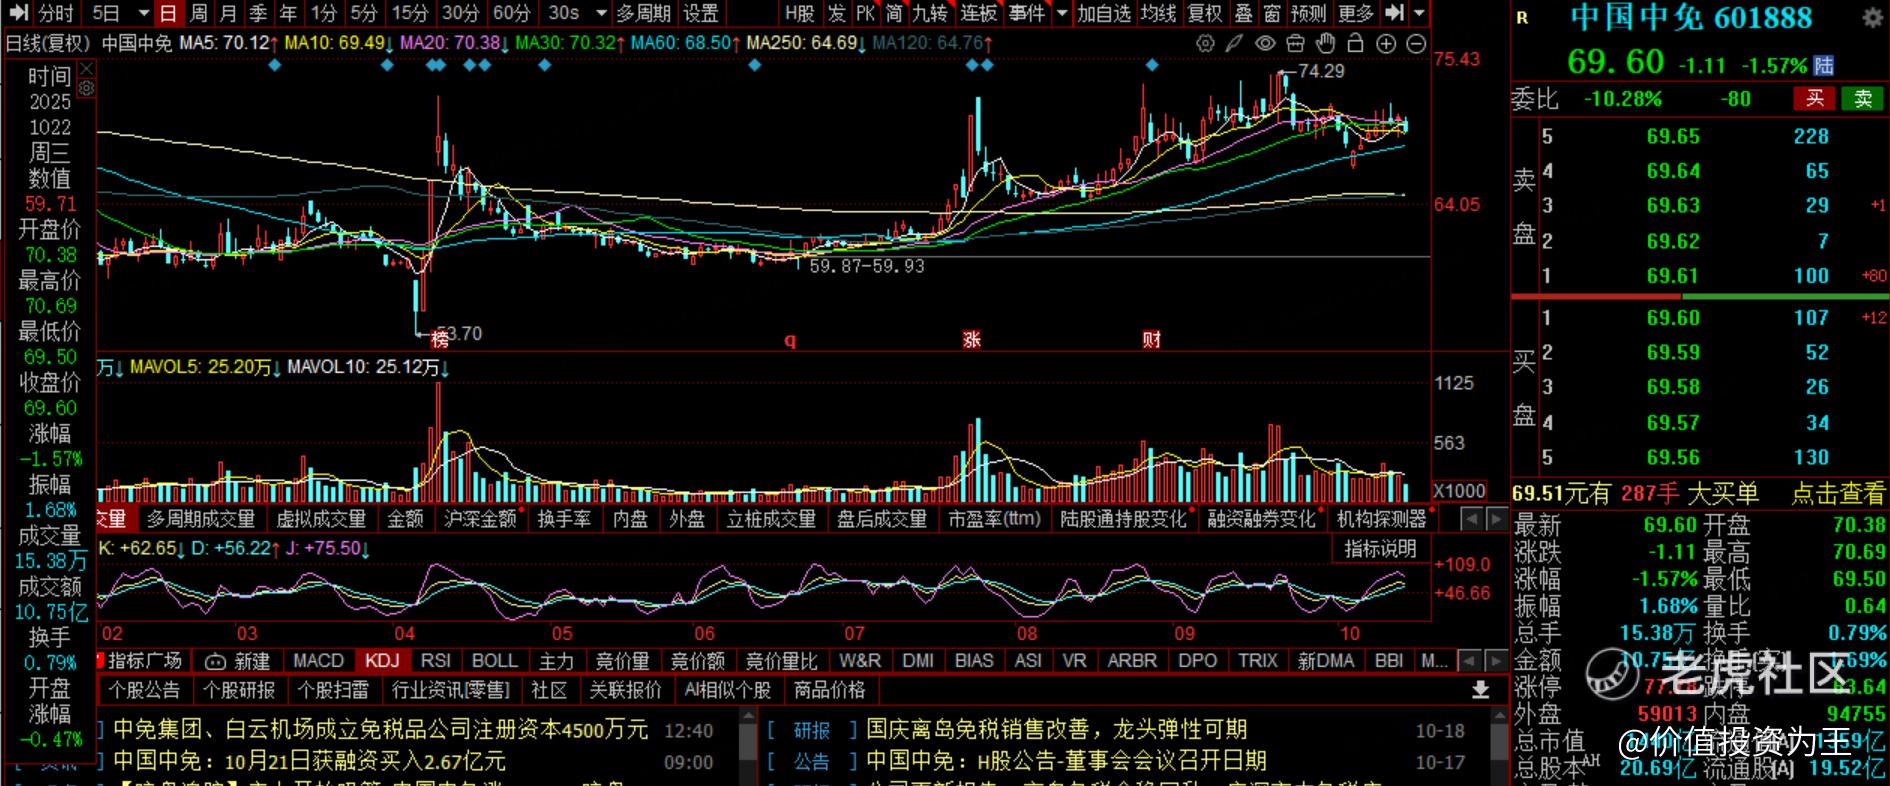The height and width of the screenshot is (786, 1890).
Task: Open the 指标广场 indicator plaza
Action: (144, 661)
